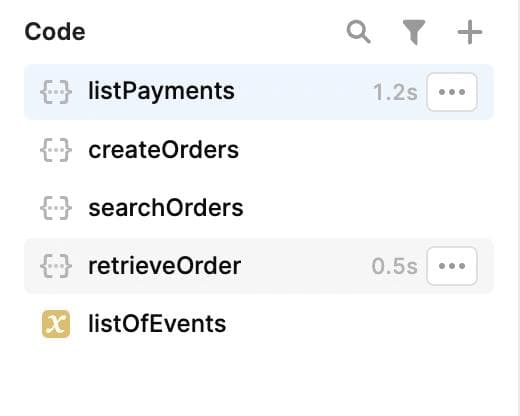Add a new code item with plus
The height and width of the screenshot is (416, 520).
click(470, 32)
